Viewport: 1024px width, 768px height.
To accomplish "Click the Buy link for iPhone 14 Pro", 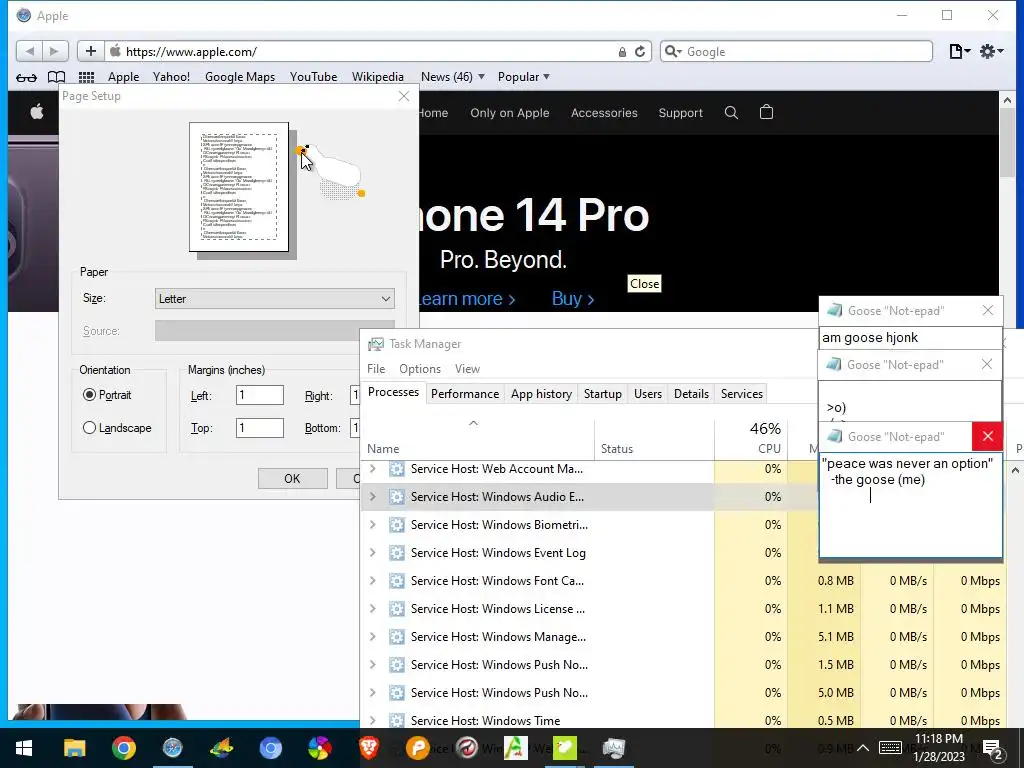I will pos(573,298).
